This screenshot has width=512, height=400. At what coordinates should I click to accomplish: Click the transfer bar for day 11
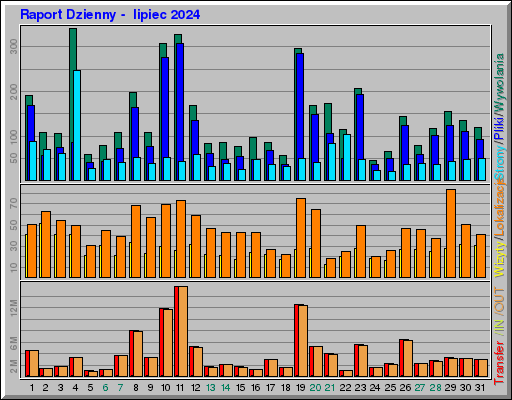[x=181, y=332]
